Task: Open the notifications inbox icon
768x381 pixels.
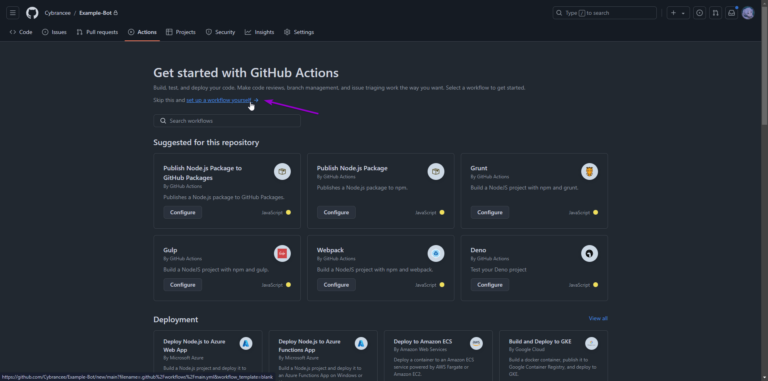Action: (731, 13)
